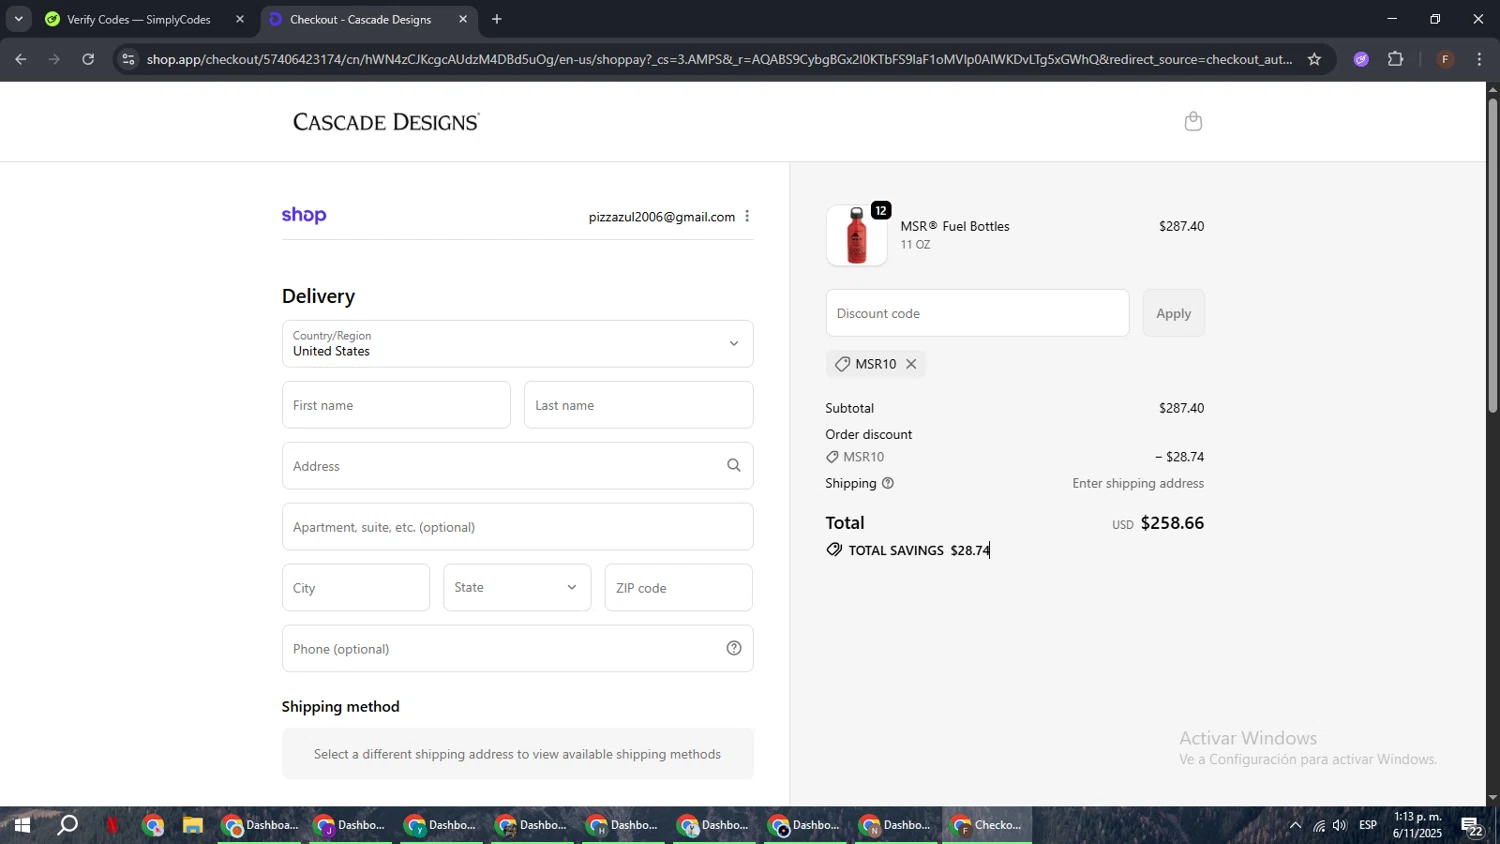Click the Phone (optional) field
The width and height of the screenshot is (1500, 844).
tap(517, 649)
